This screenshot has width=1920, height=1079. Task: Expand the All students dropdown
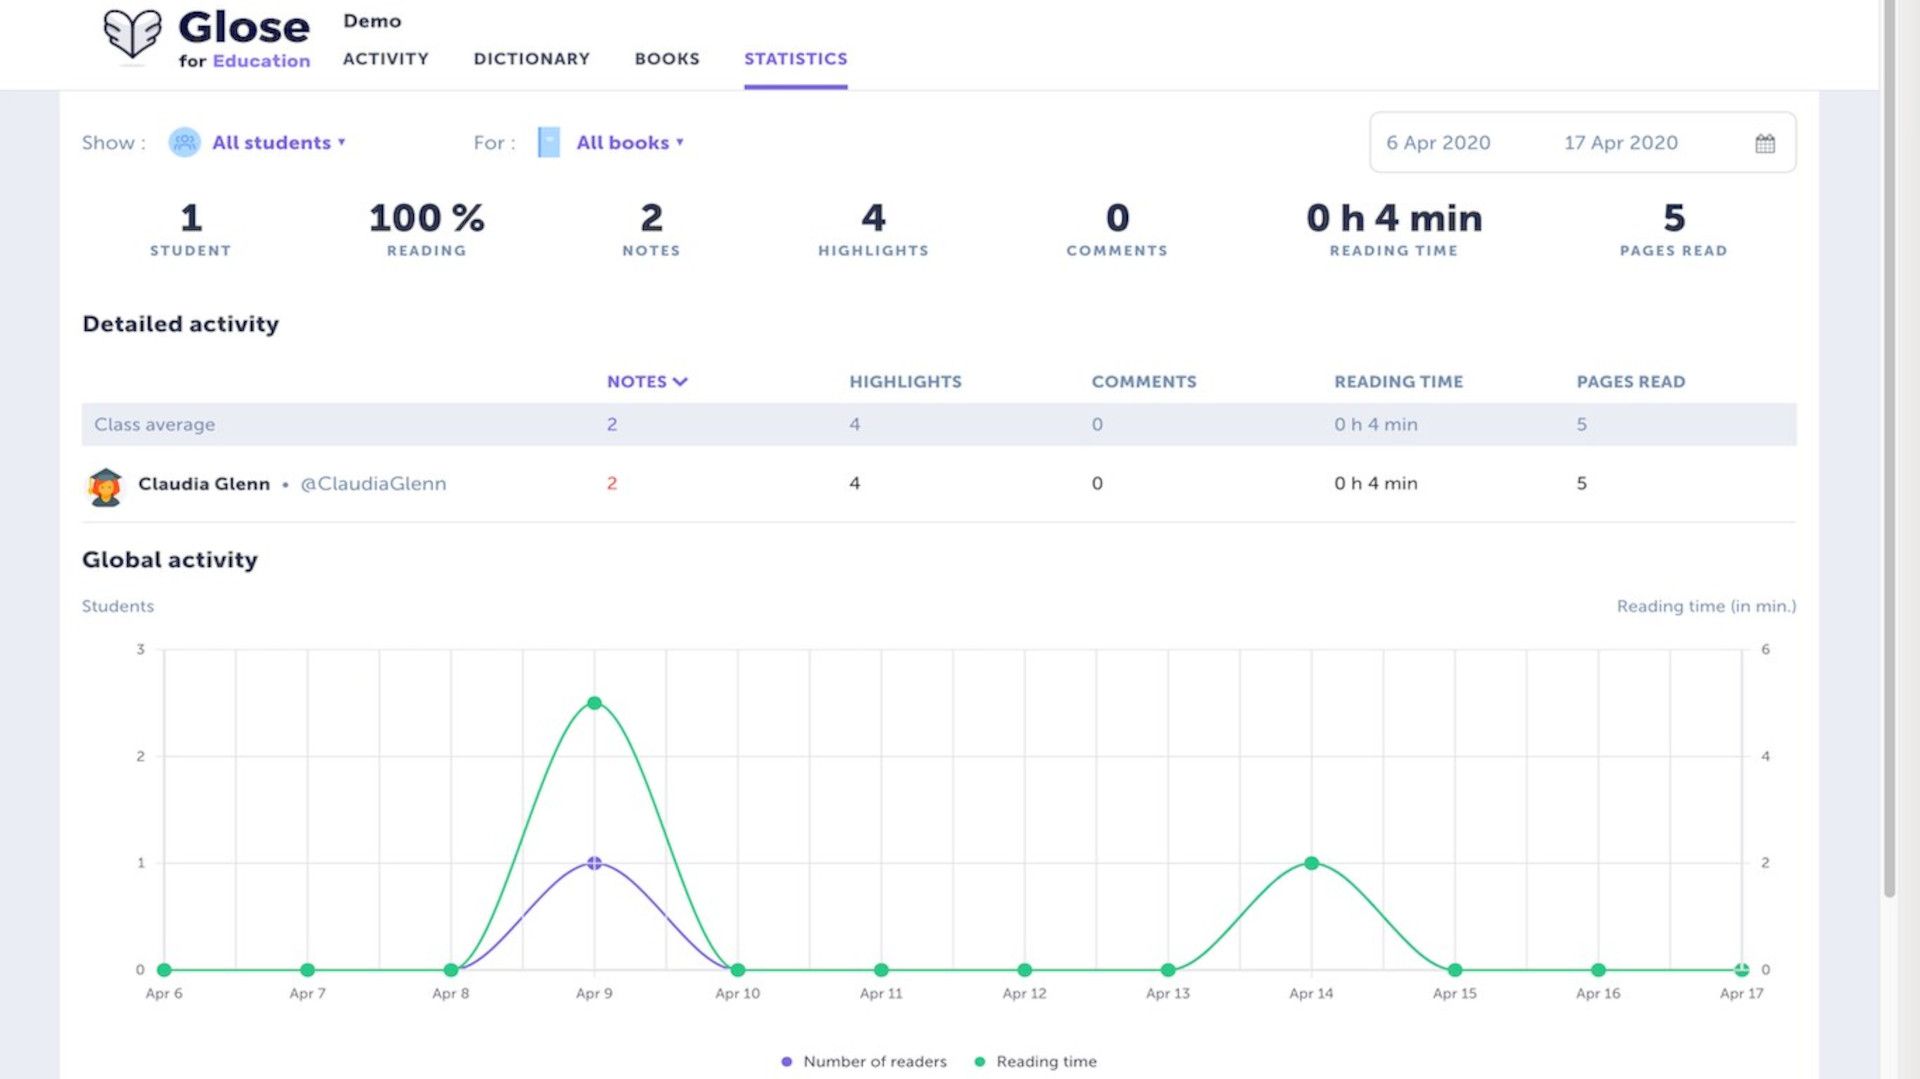pyautogui.click(x=279, y=142)
